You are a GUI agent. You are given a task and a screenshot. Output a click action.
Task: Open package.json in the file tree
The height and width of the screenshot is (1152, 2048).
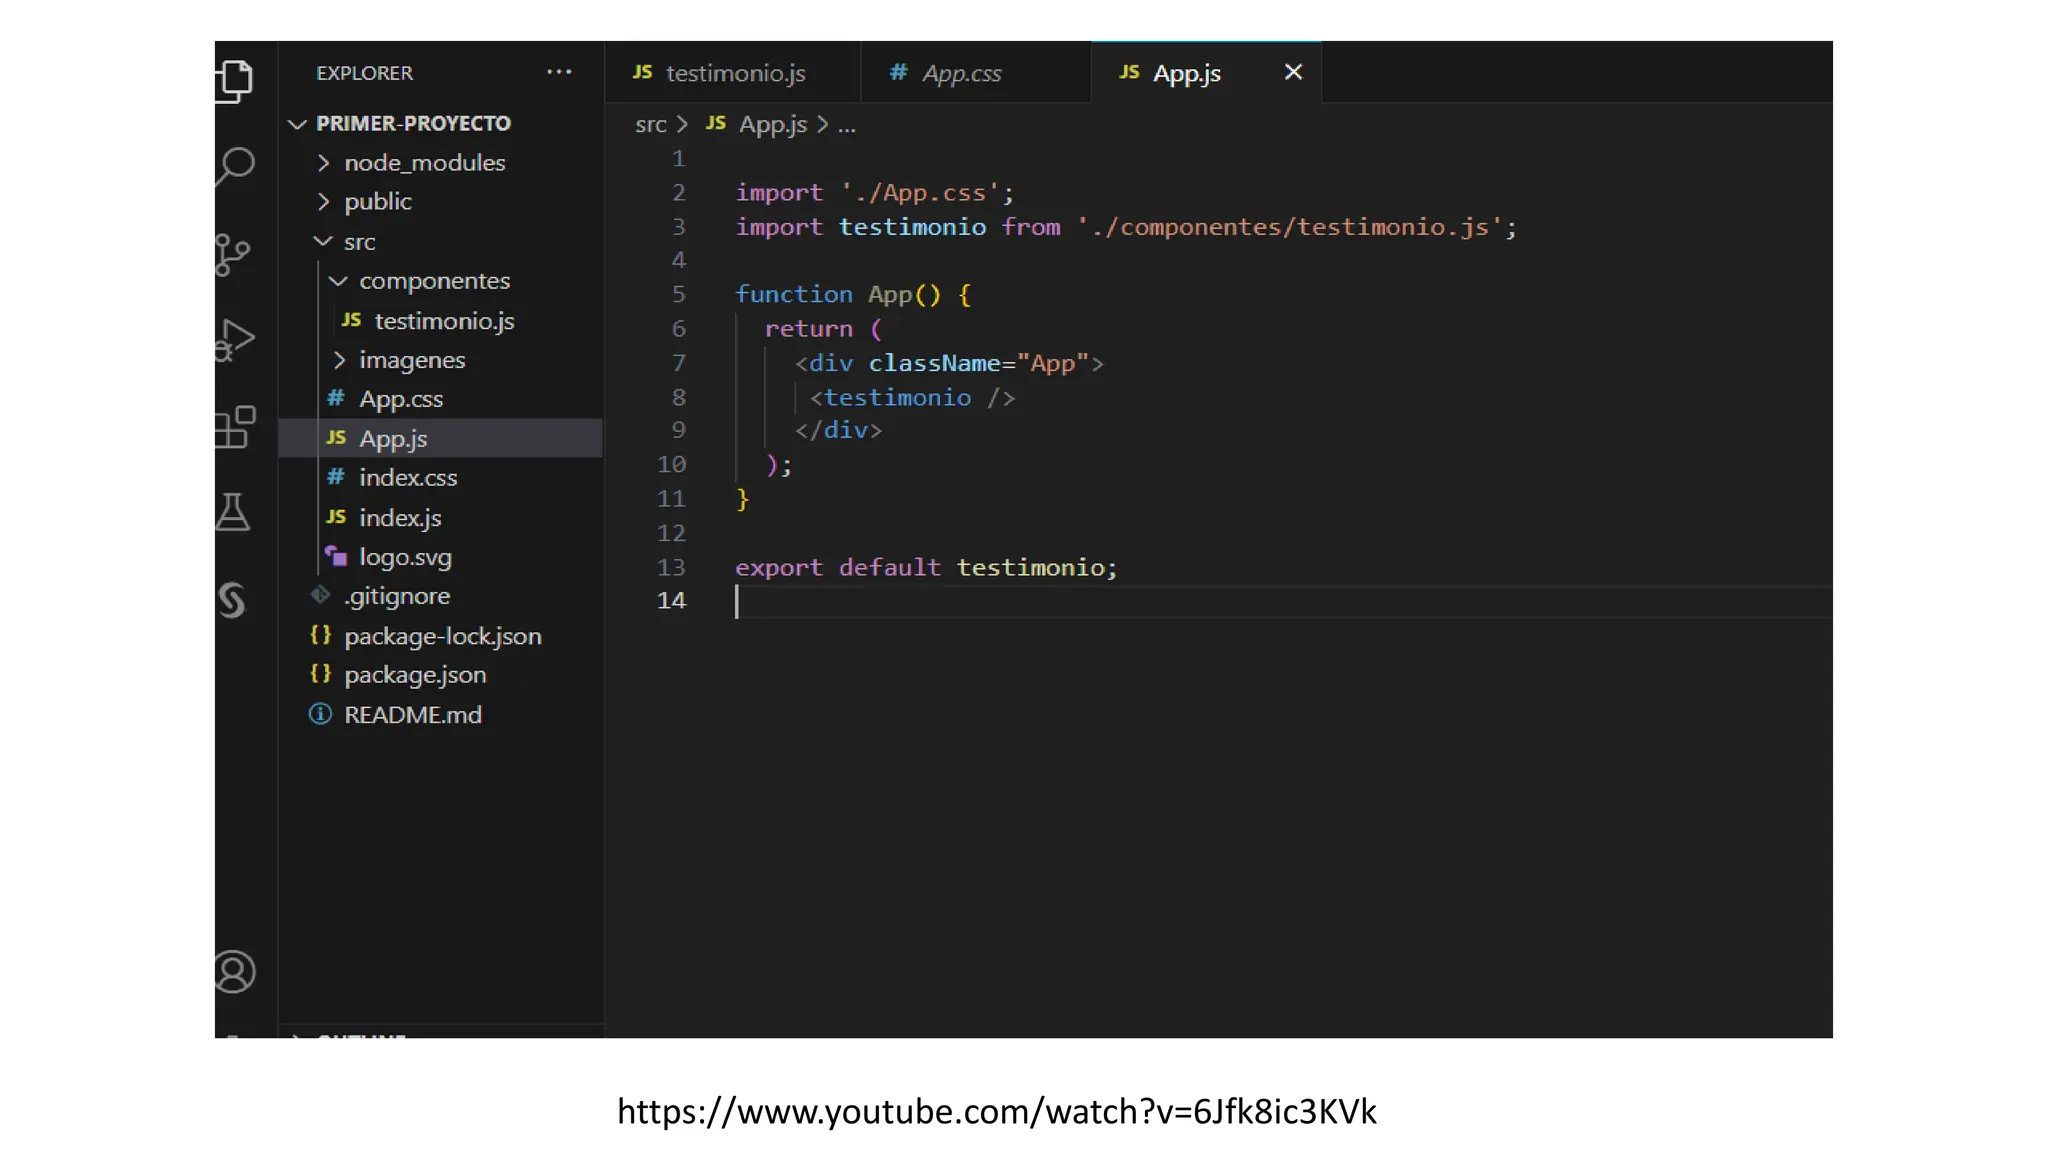click(x=440, y=675)
